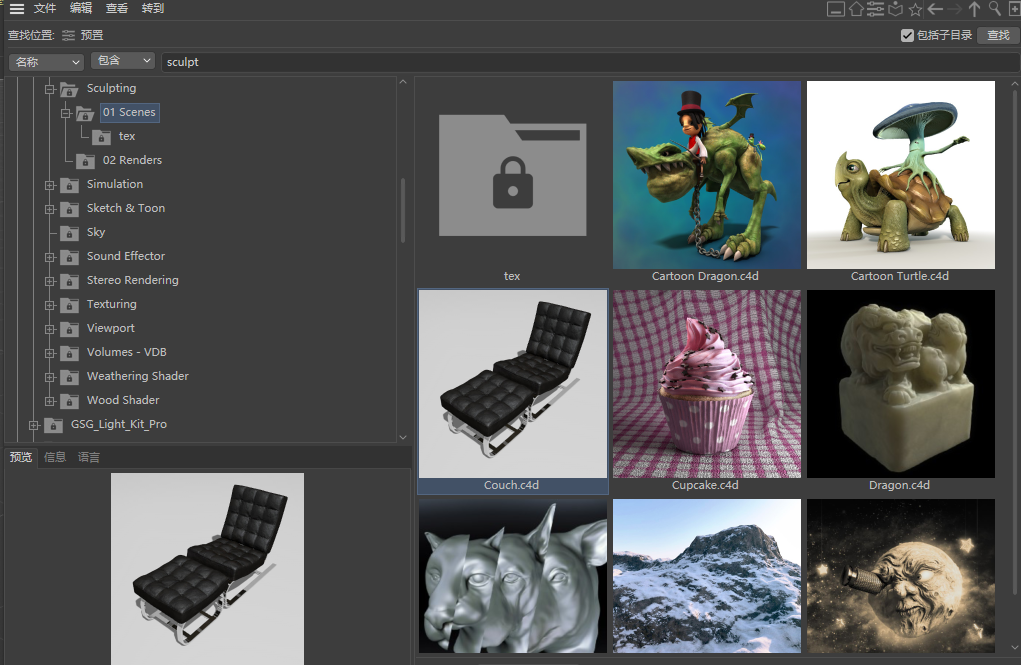Select Cartoon Turtle.c4d thumbnail
The height and width of the screenshot is (665, 1021).
(901, 175)
